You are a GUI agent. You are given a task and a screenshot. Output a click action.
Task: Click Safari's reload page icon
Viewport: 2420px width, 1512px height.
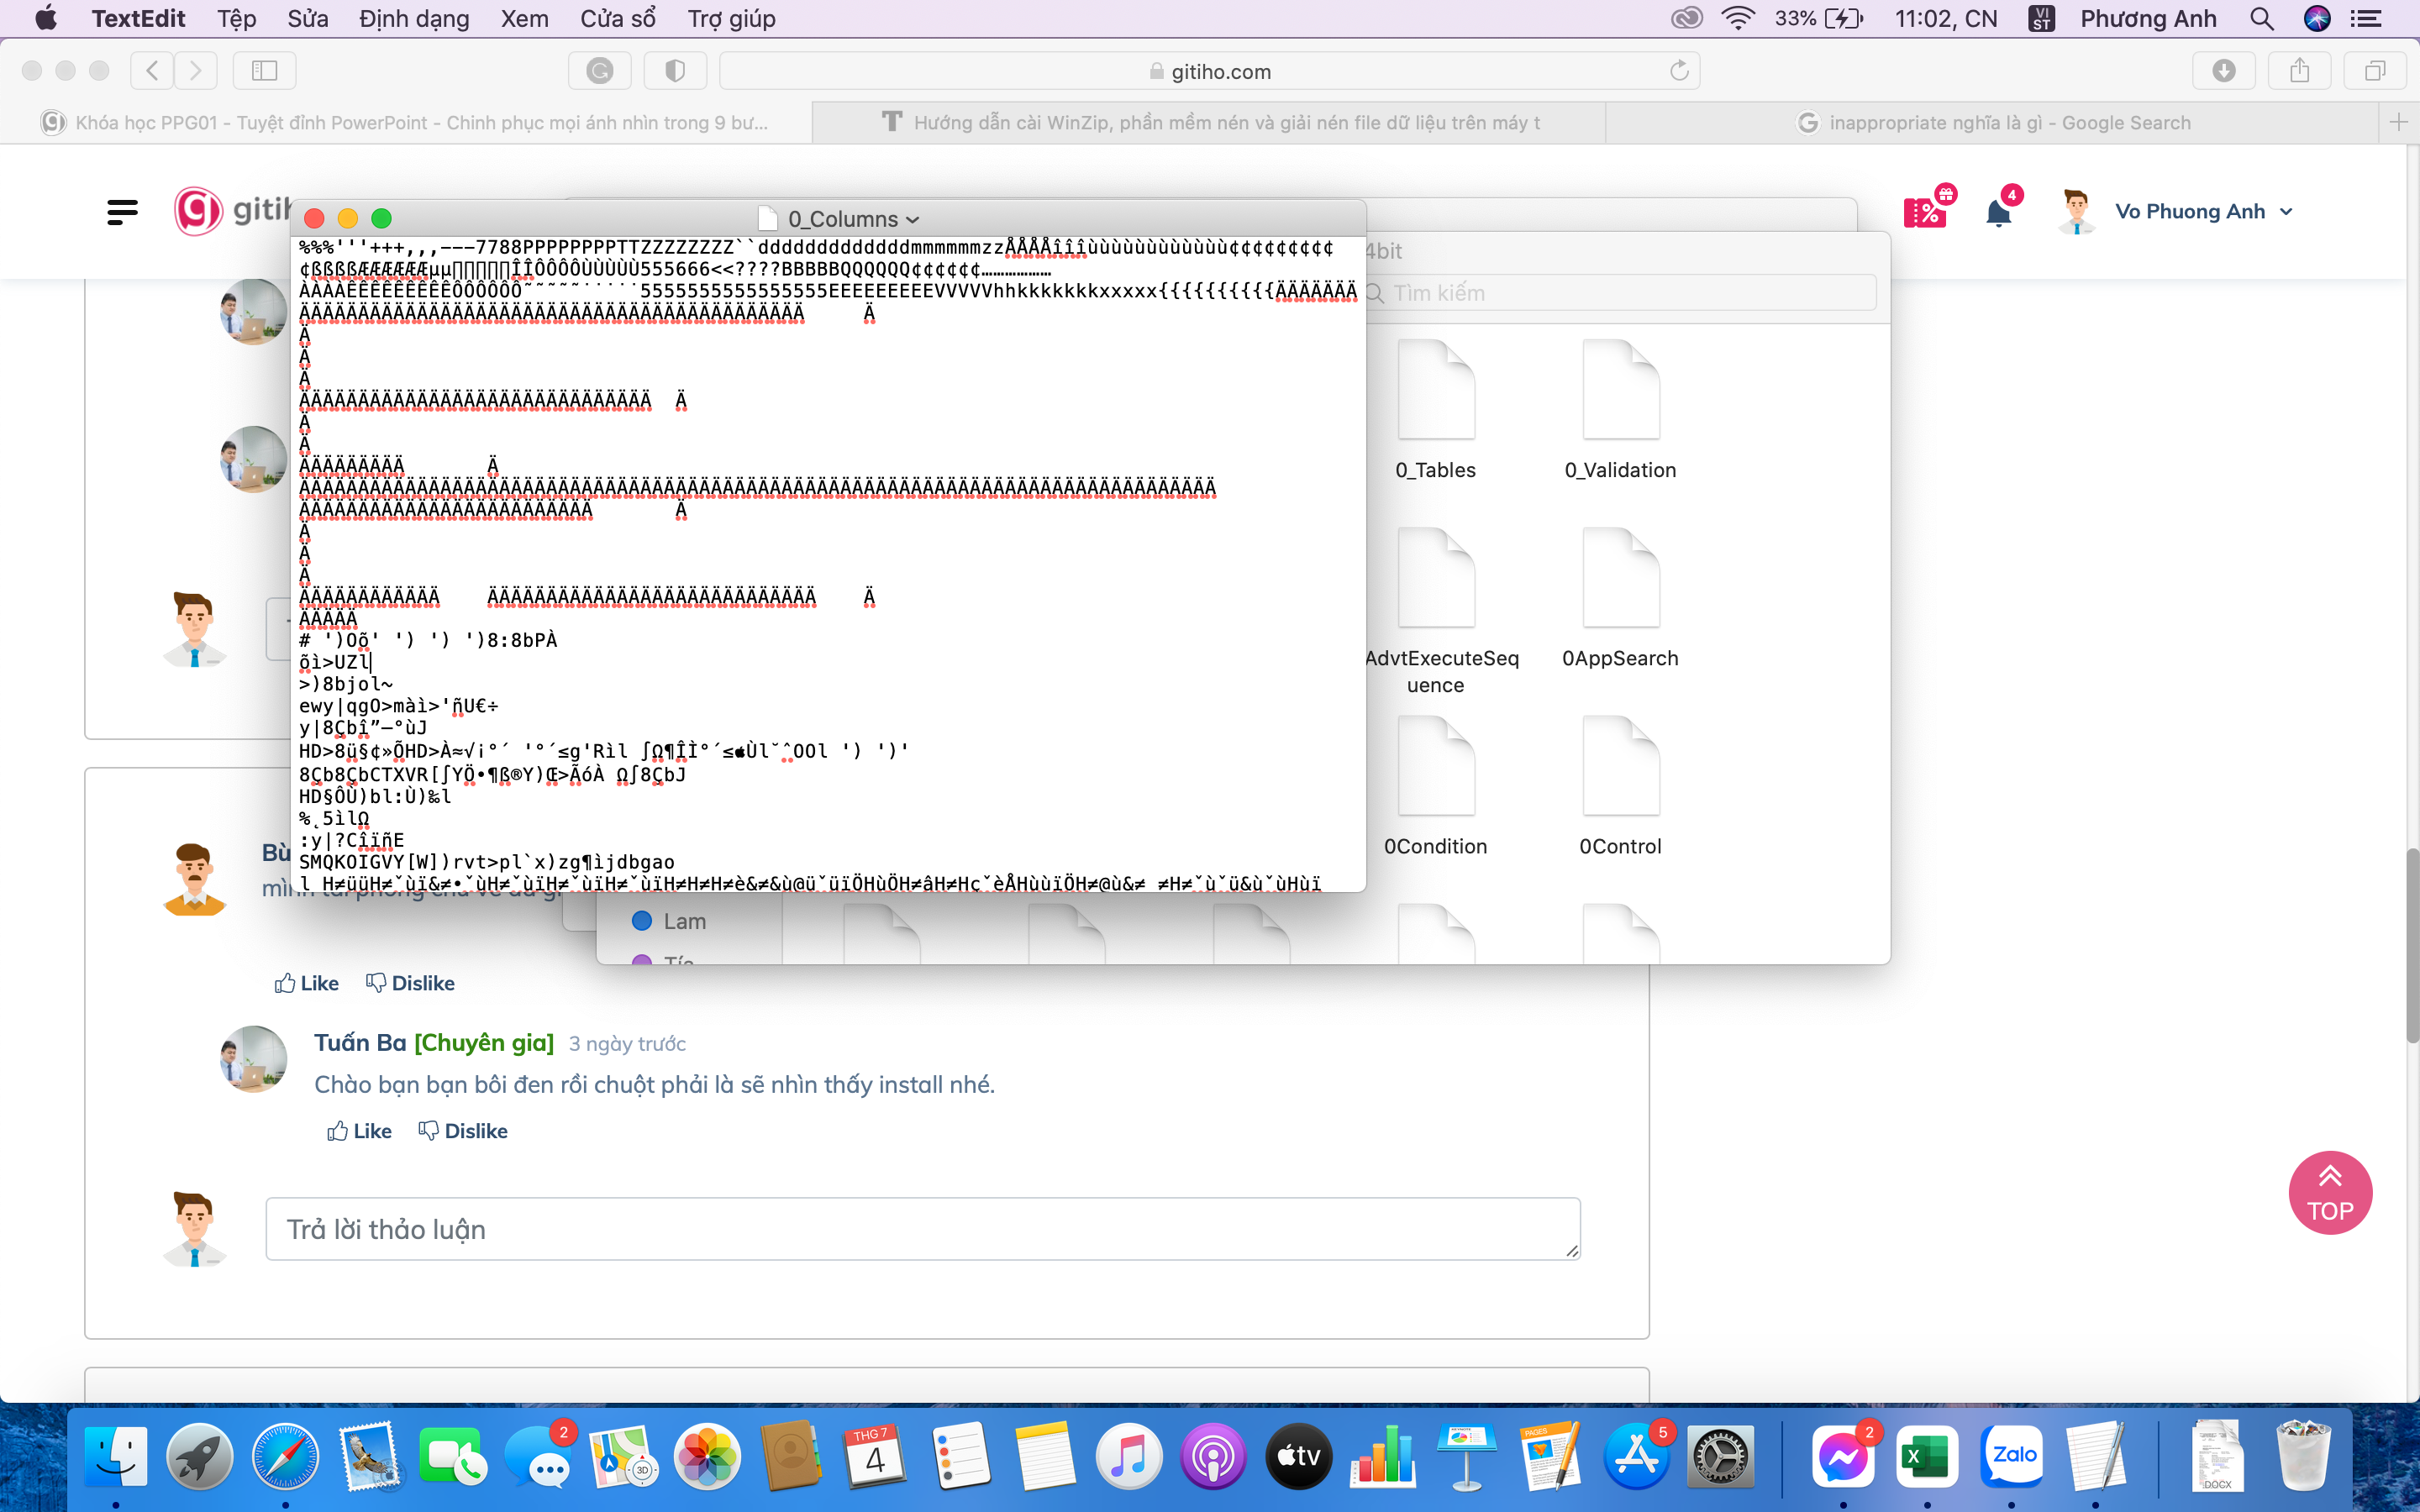(1679, 71)
